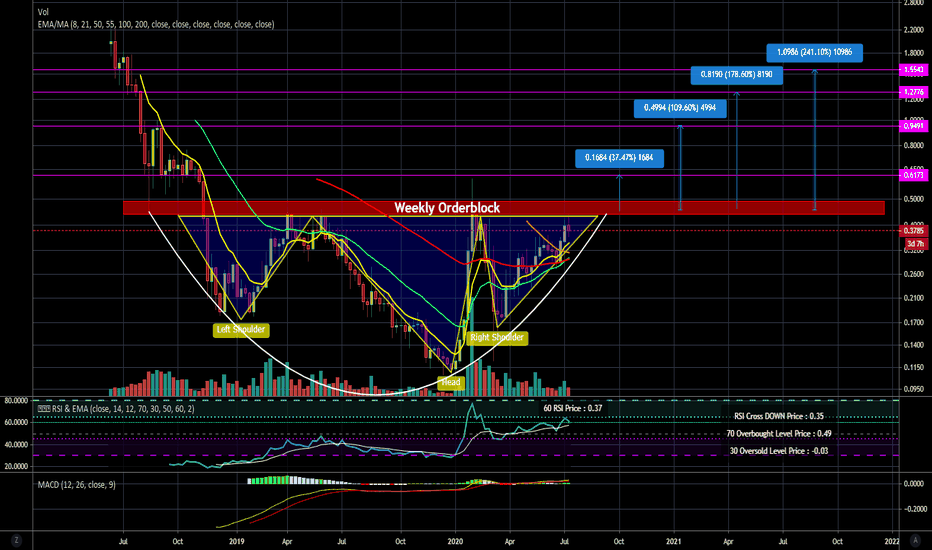Click the 2020 label on time axis
The image size is (932, 550).
click(455, 542)
